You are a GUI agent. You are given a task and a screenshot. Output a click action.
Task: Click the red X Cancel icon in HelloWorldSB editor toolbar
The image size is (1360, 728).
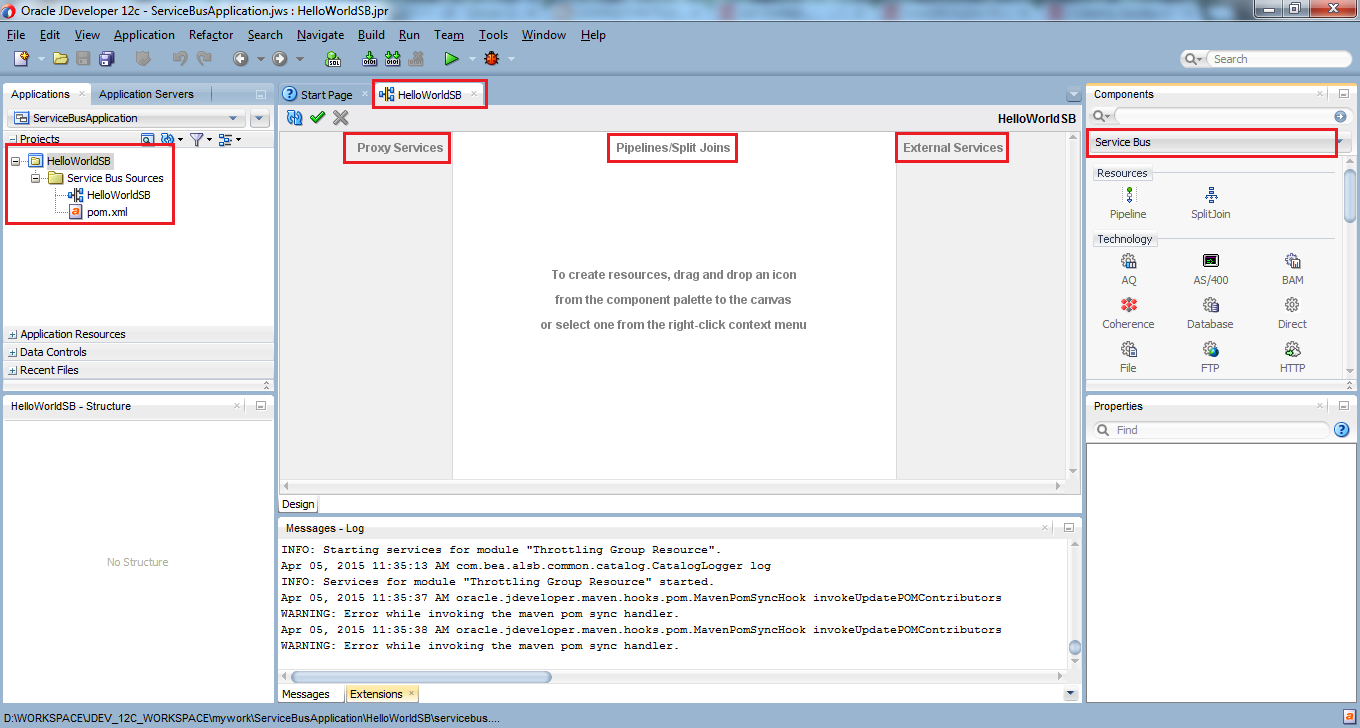pos(340,118)
